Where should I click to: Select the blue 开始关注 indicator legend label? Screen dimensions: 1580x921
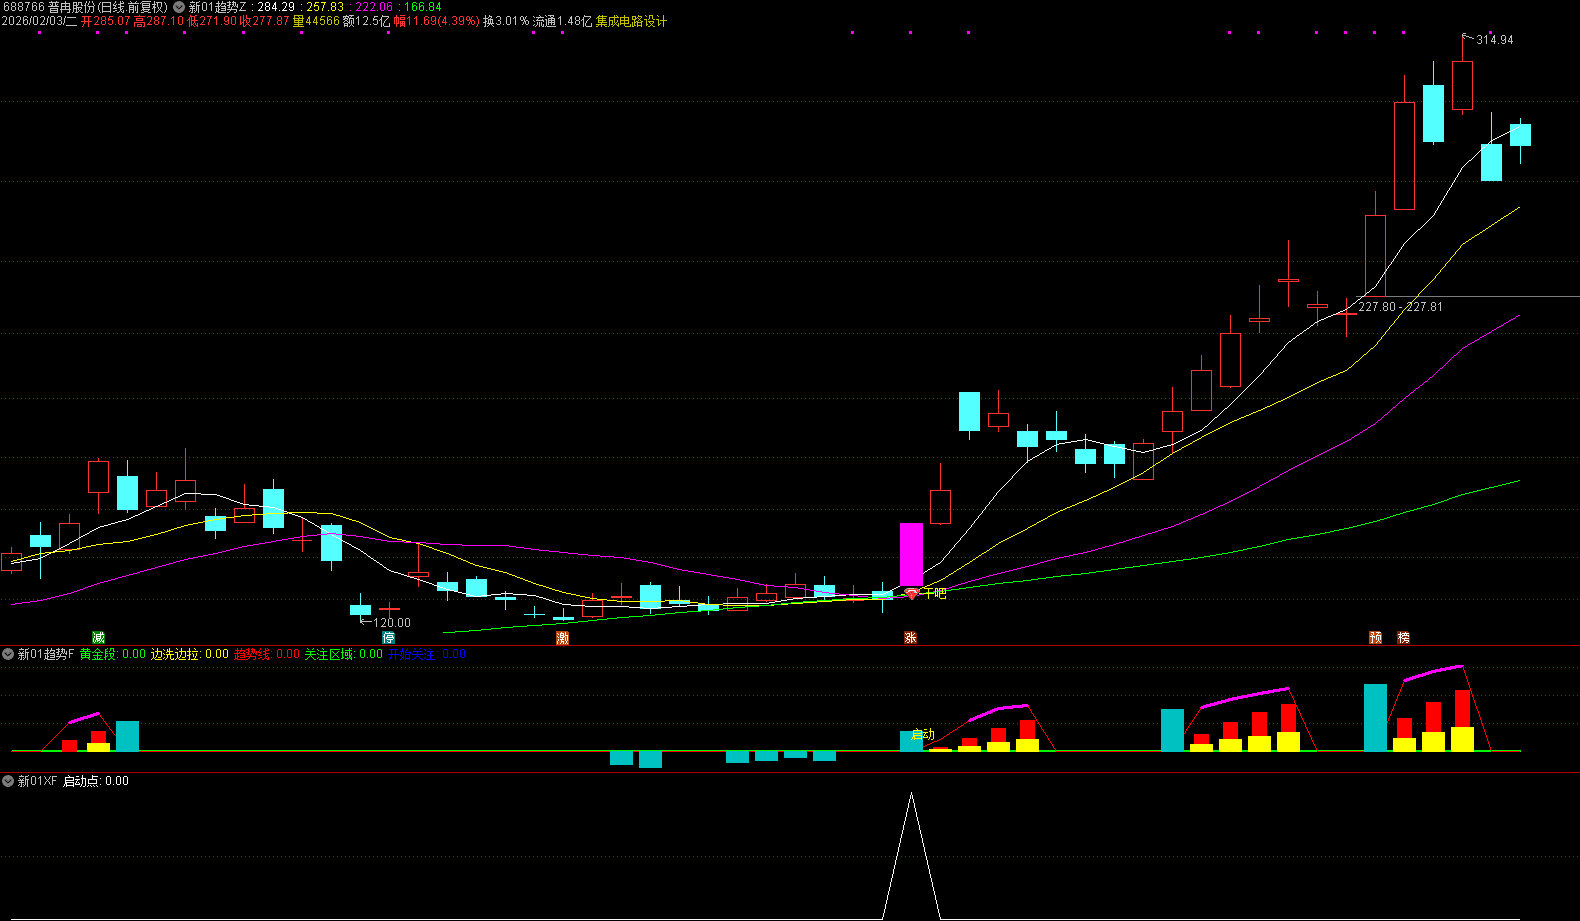(411, 654)
